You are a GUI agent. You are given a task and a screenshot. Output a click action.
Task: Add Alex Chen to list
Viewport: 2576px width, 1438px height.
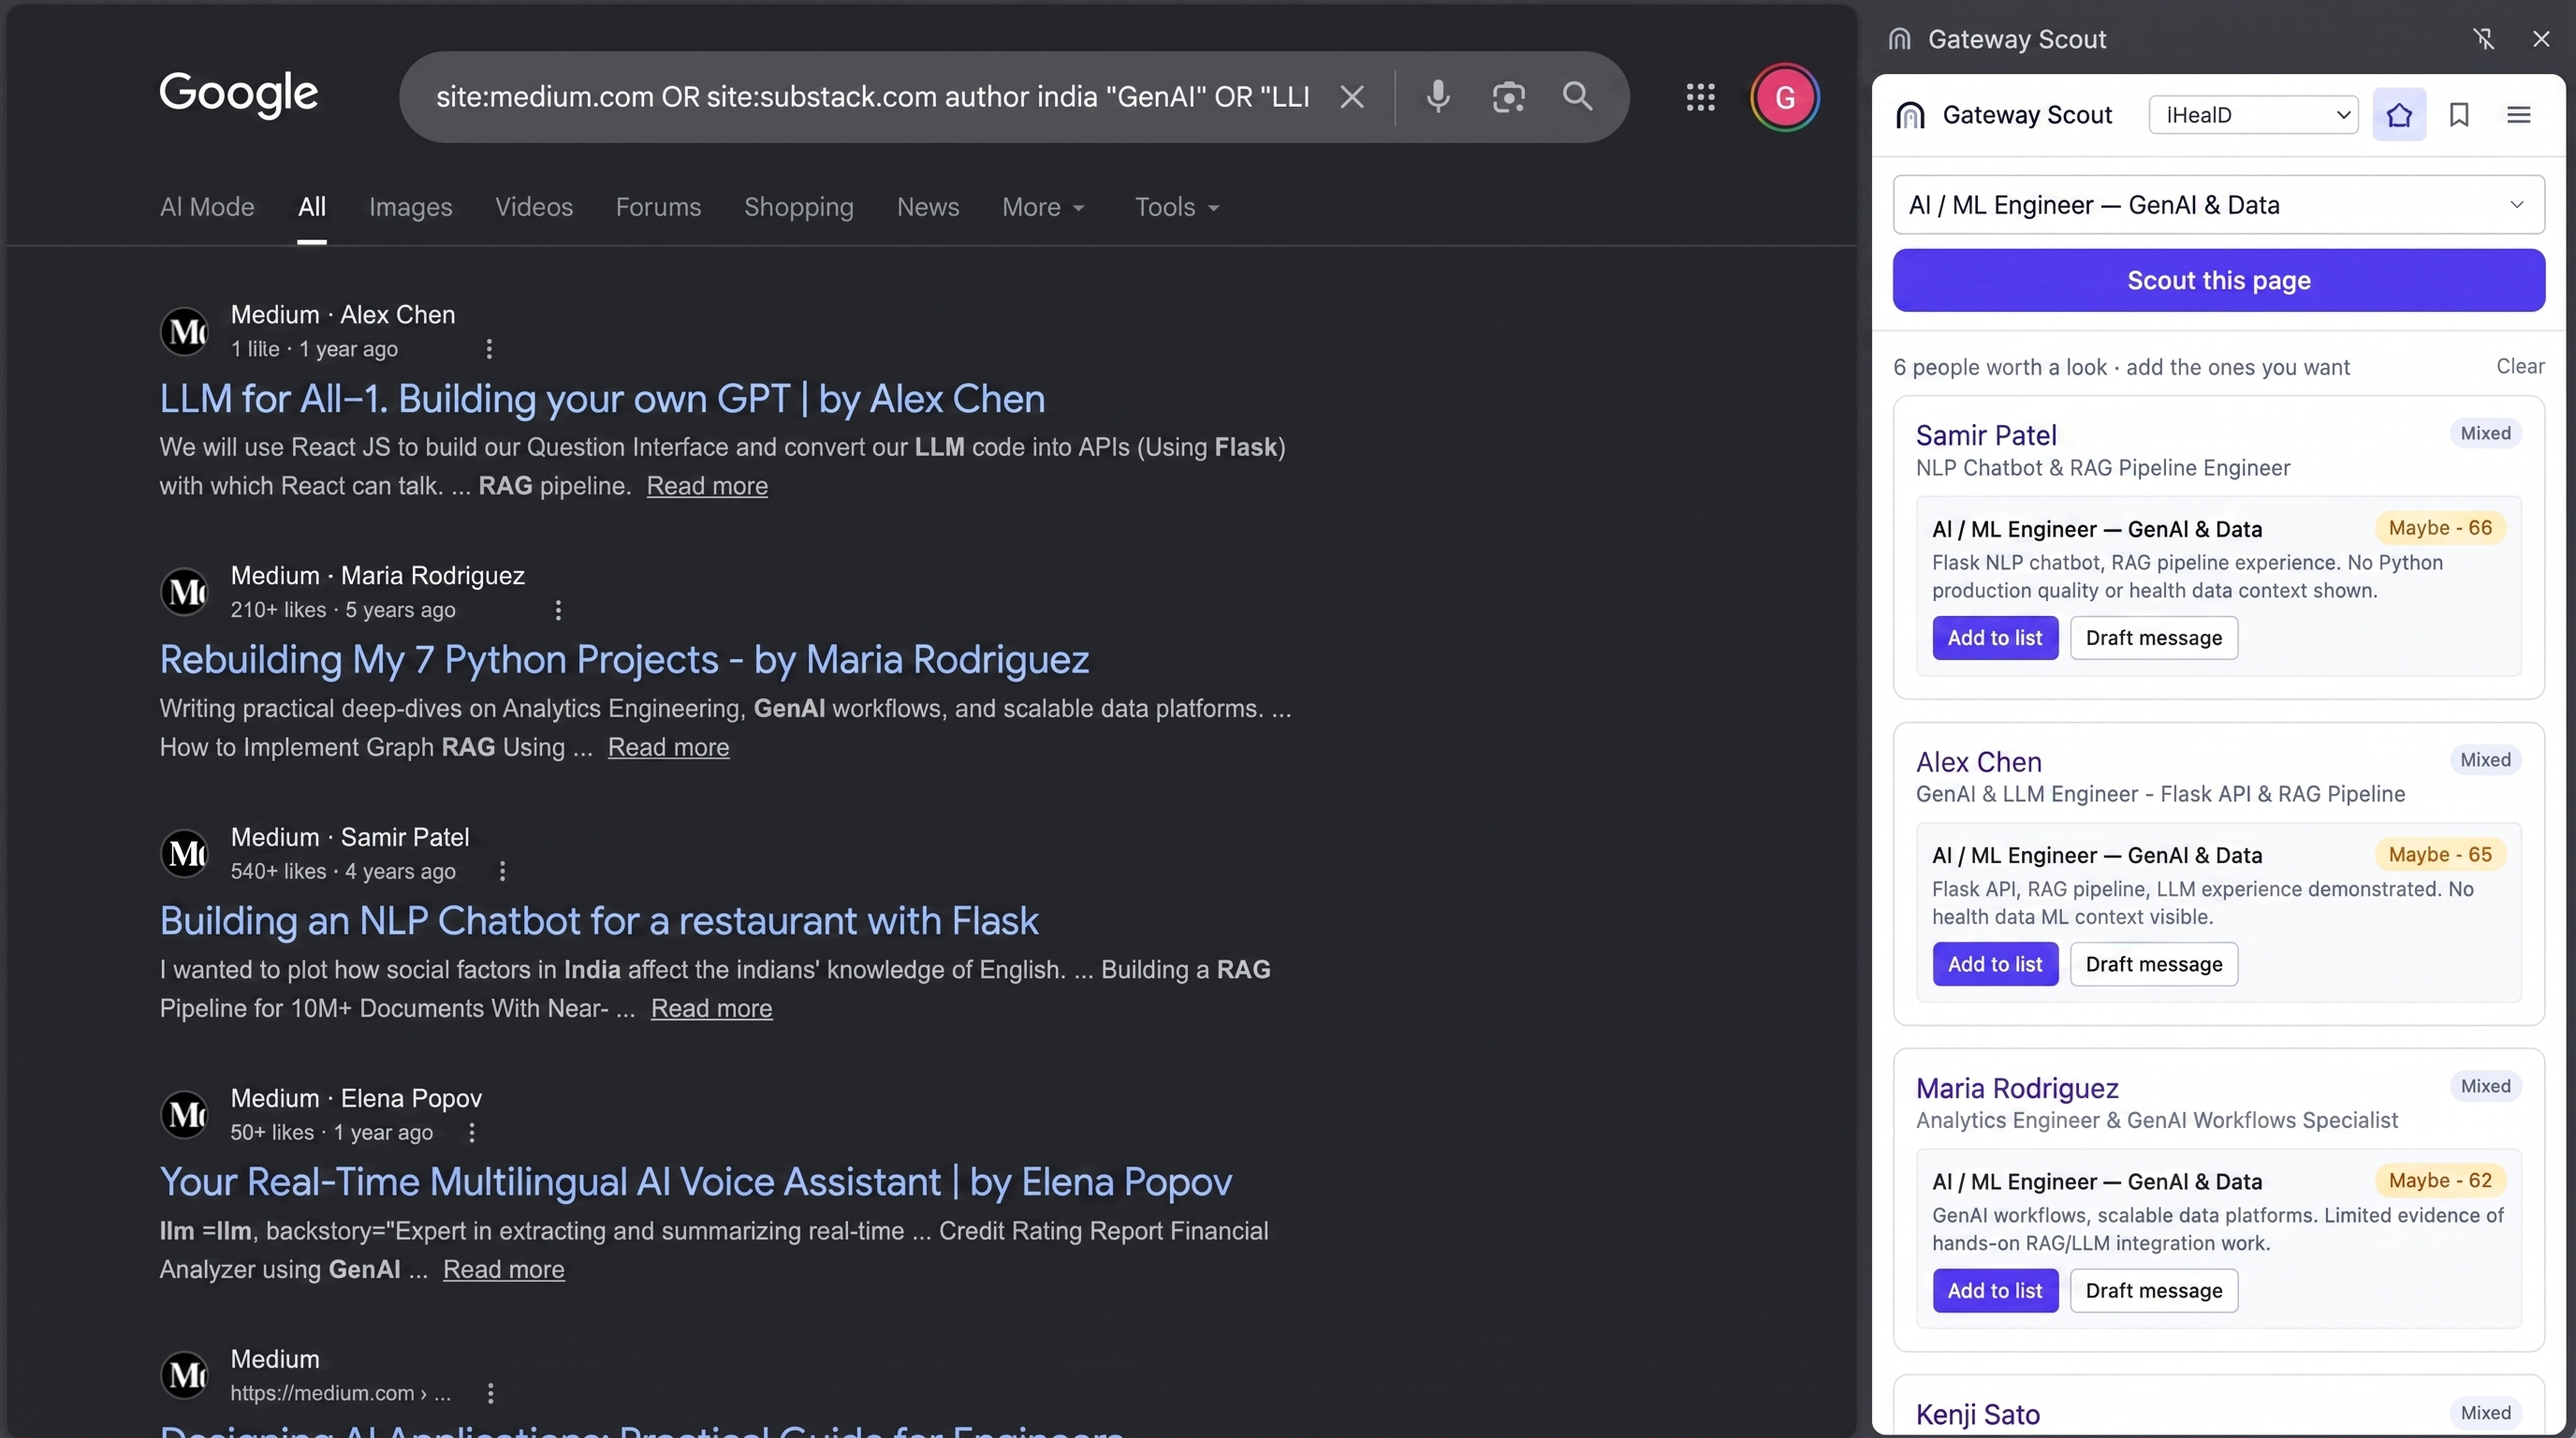click(1995, 964)
